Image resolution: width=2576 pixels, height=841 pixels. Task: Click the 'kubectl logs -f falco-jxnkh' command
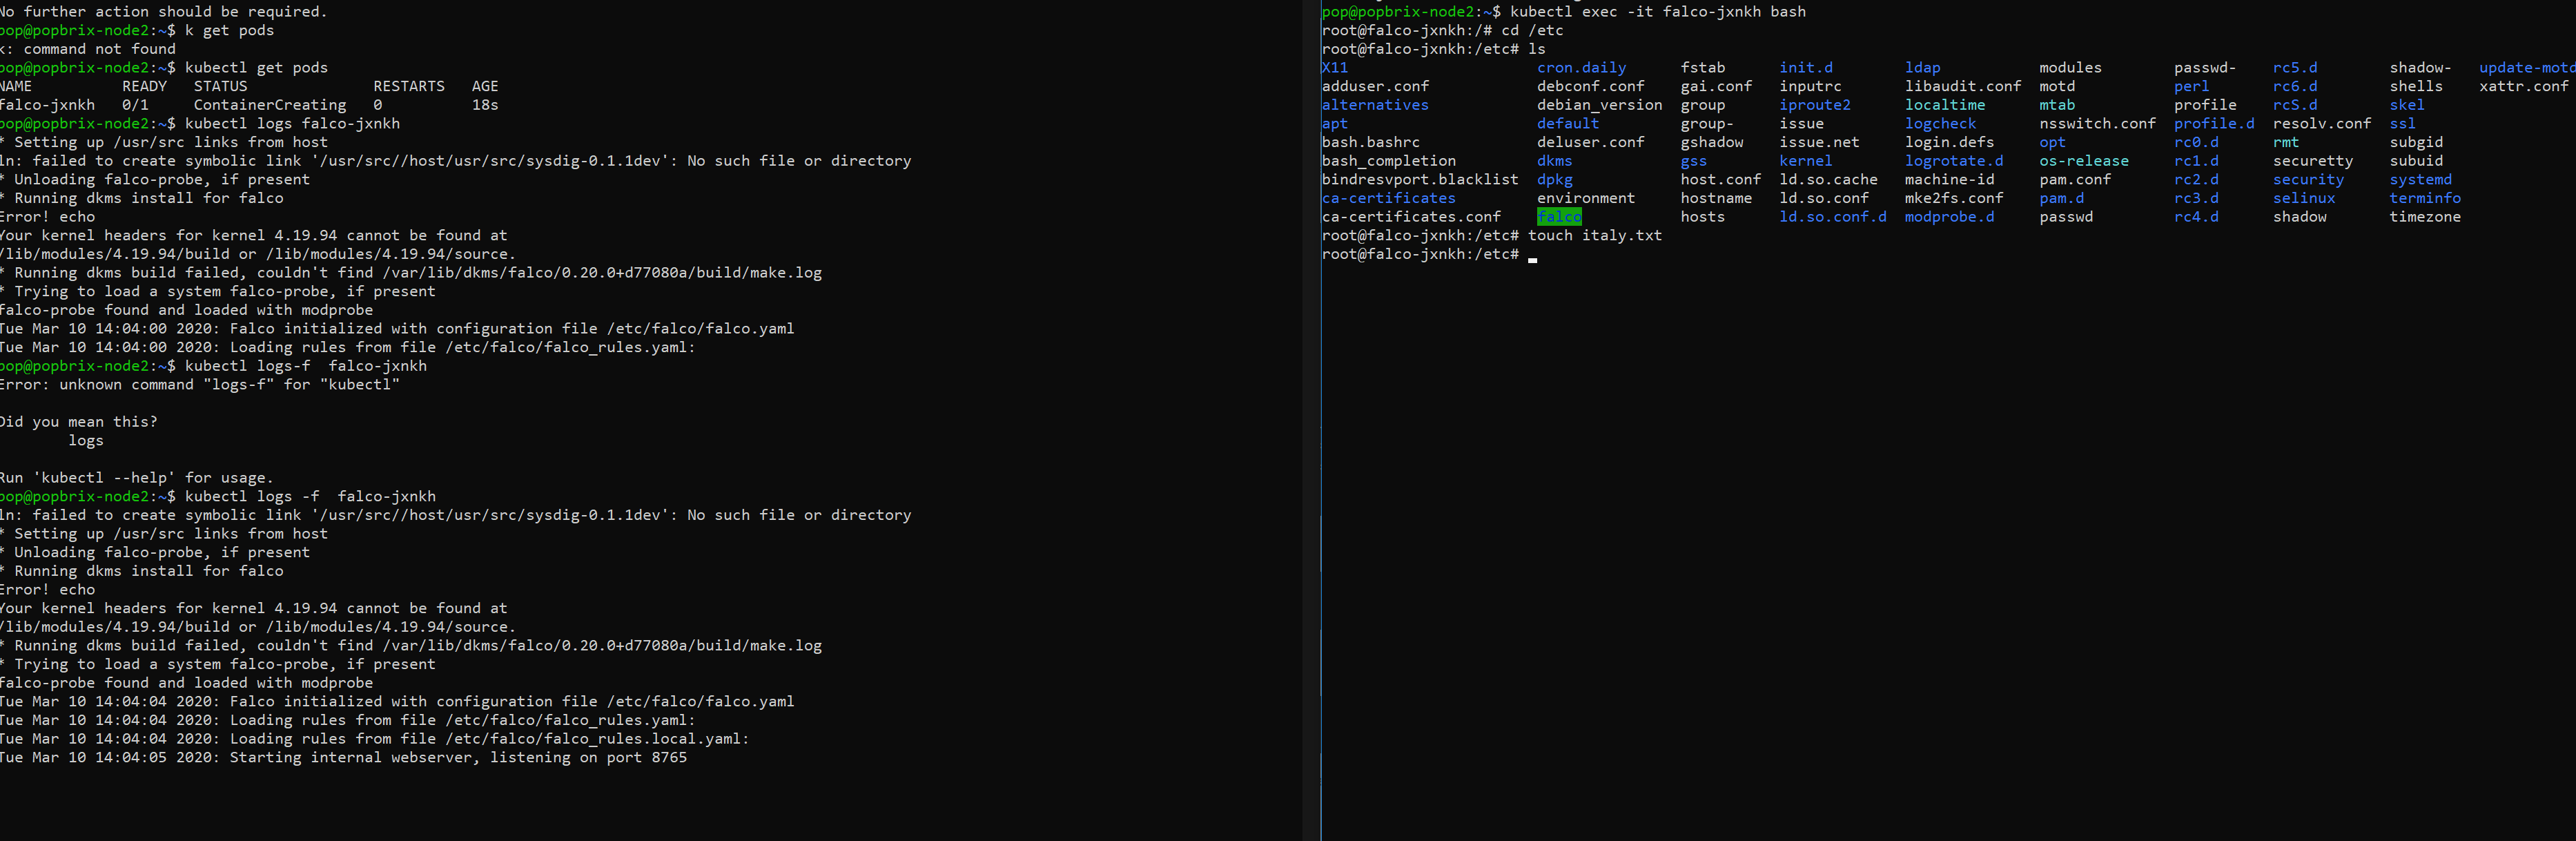click(x=310, y=497)
